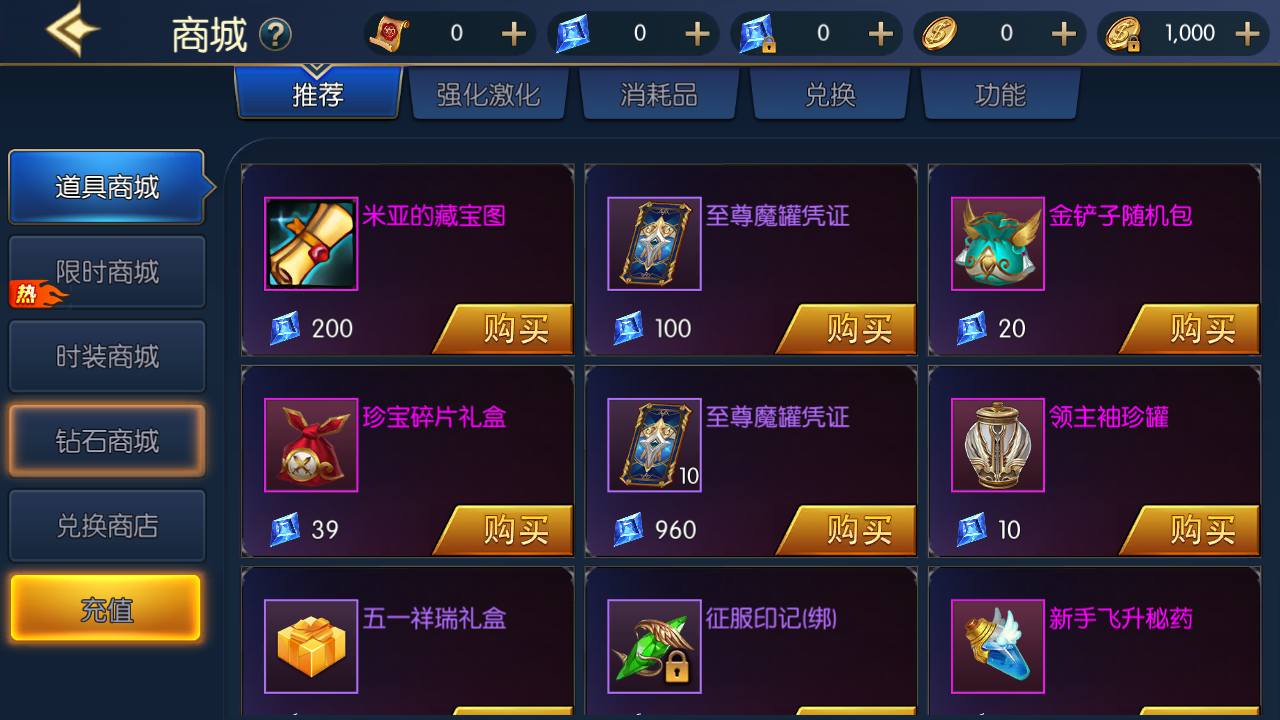Select the 征服印记(绑) green gem icon

pos(654,646)
